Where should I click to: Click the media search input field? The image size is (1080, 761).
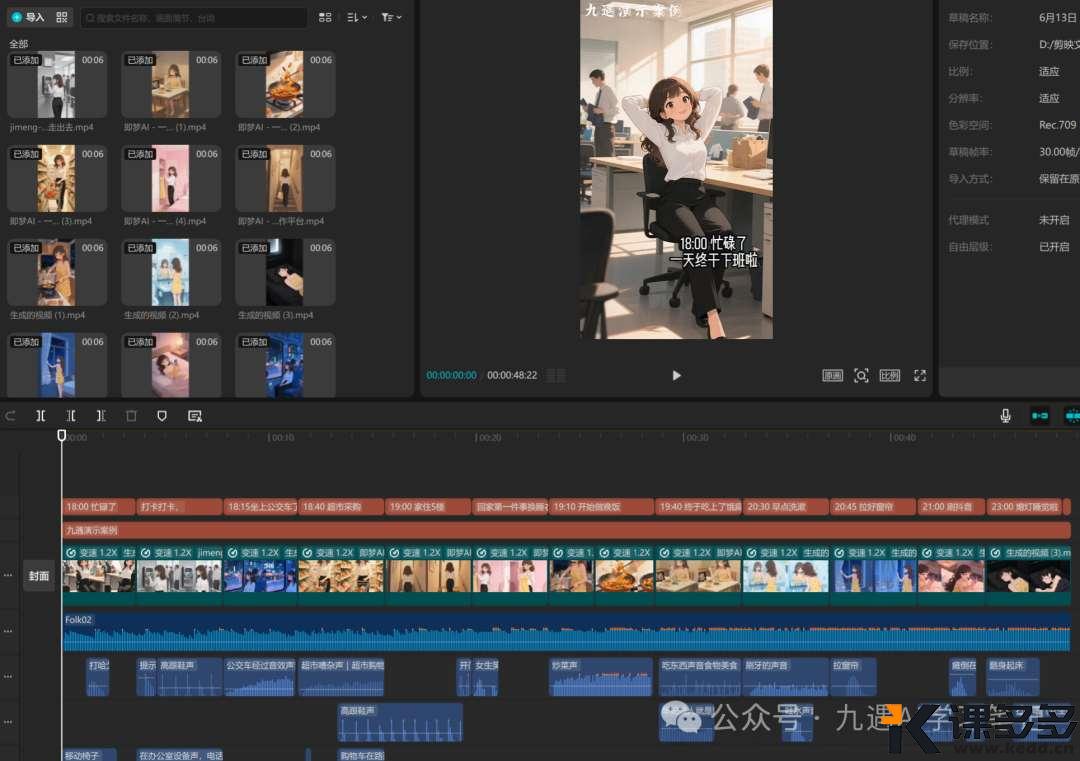click(194, 18)
